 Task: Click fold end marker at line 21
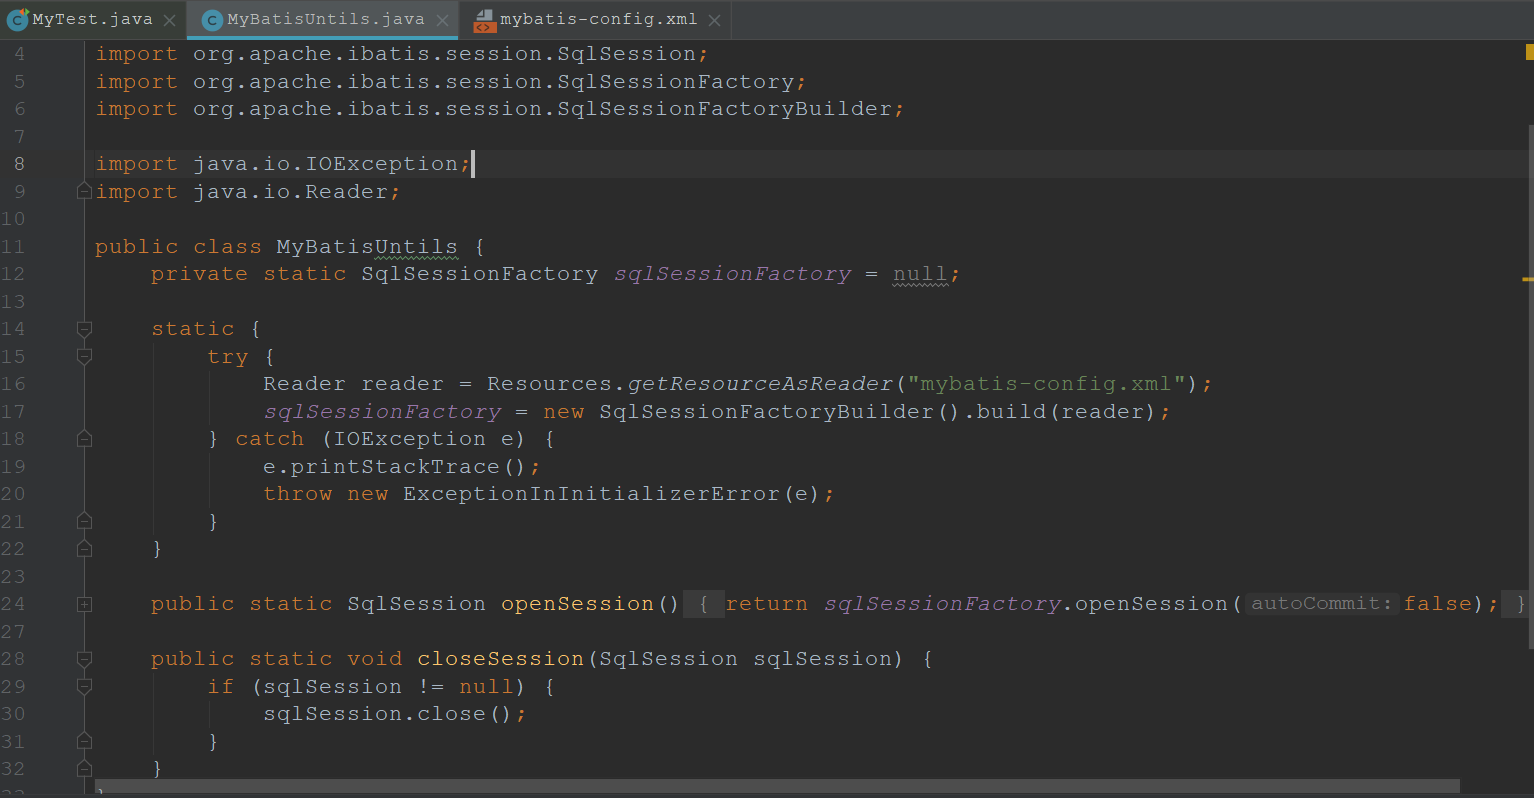pyautogui.click(x=84, y=521)
